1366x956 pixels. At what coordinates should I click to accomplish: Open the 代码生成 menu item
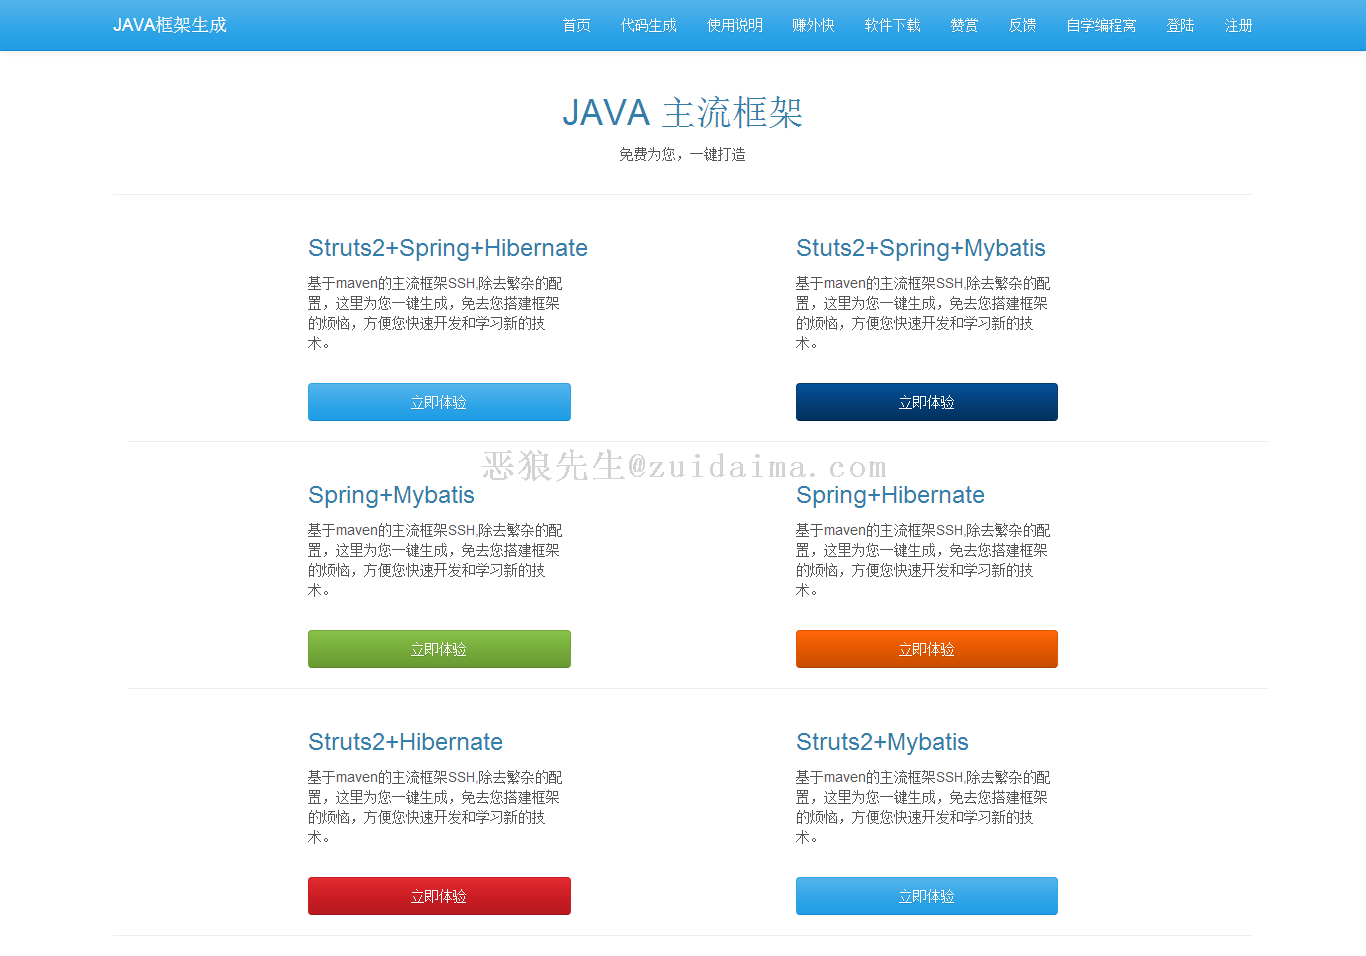click(x=648, y=25)
